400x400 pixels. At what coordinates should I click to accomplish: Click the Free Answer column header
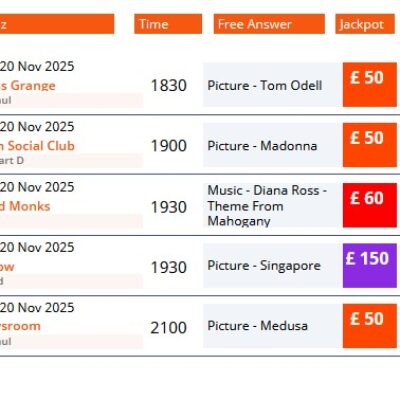point(269,24)
